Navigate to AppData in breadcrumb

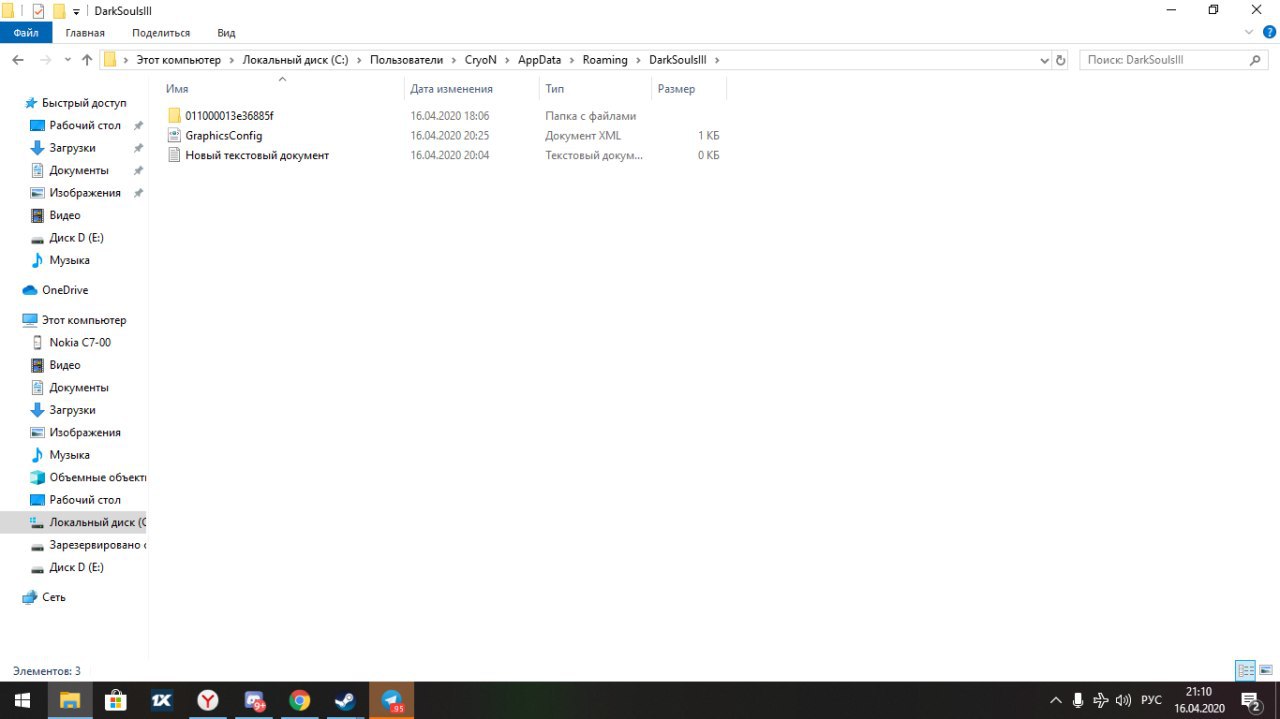[539, 60]
